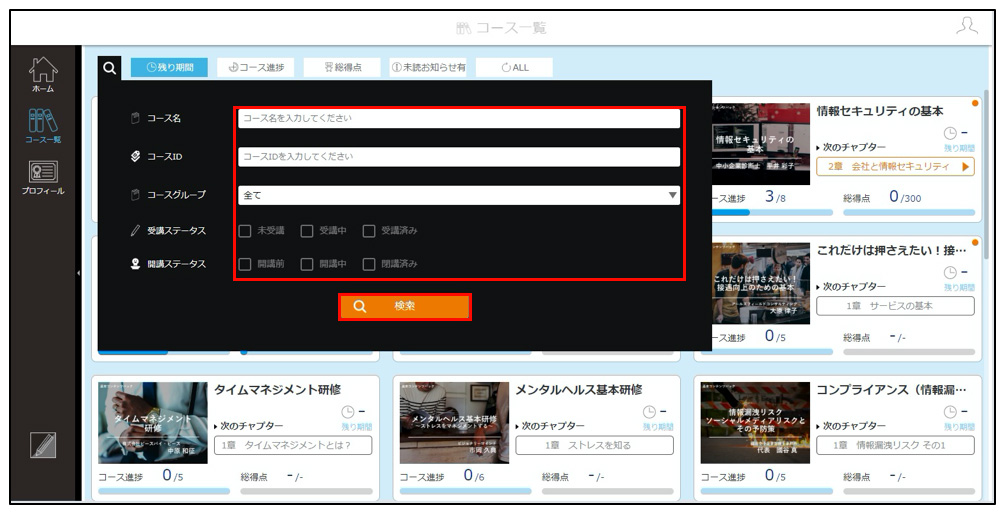The height and width of the screenshot is (515, 1005).
Task: Click the 情報セキュリティの基本 course title
Action: 880,111
